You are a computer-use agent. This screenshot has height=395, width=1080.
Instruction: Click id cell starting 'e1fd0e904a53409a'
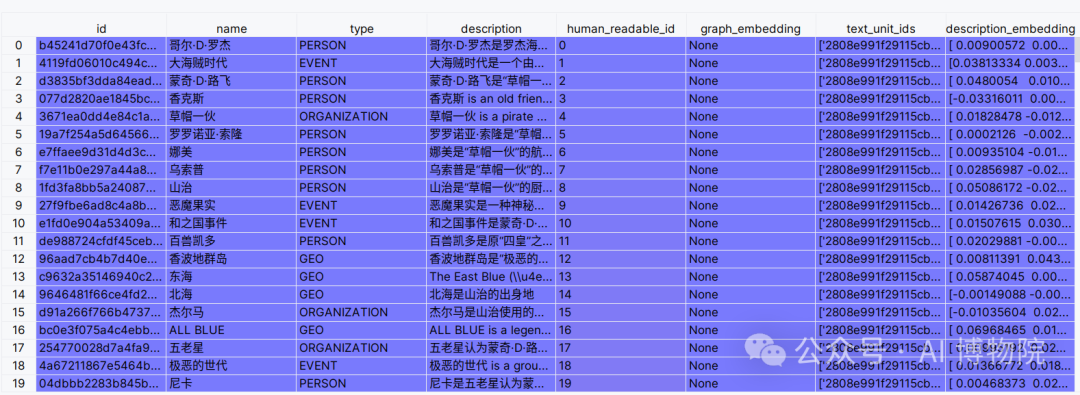tap(101, 223)
